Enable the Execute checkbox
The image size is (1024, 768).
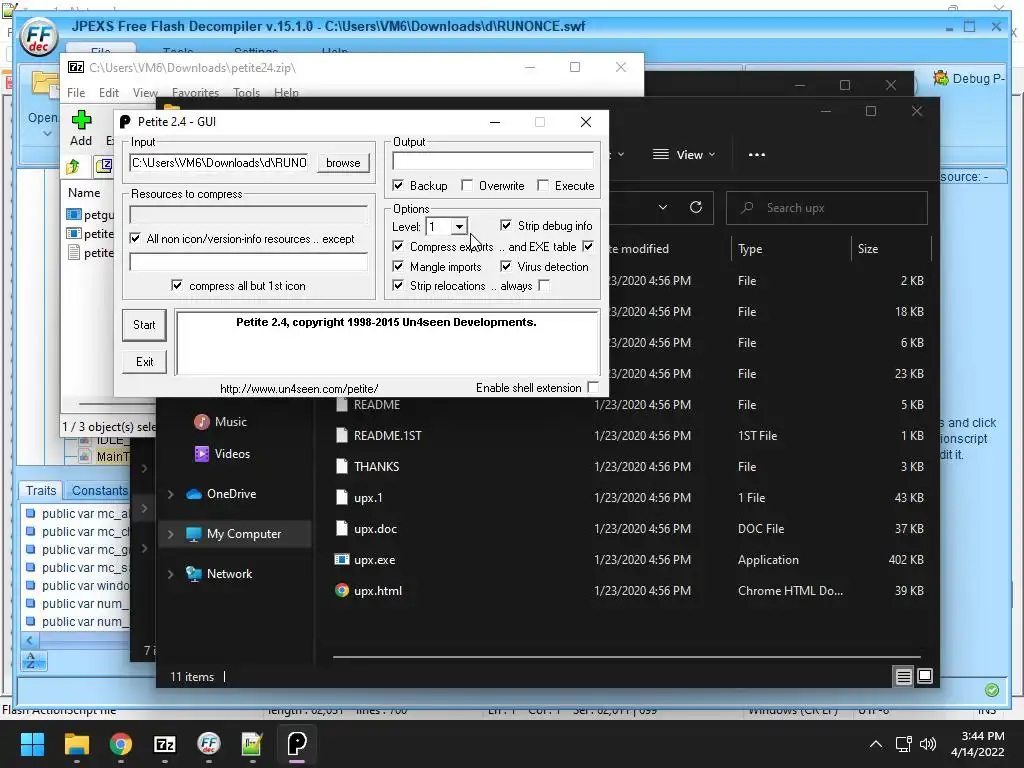(542, 185)
